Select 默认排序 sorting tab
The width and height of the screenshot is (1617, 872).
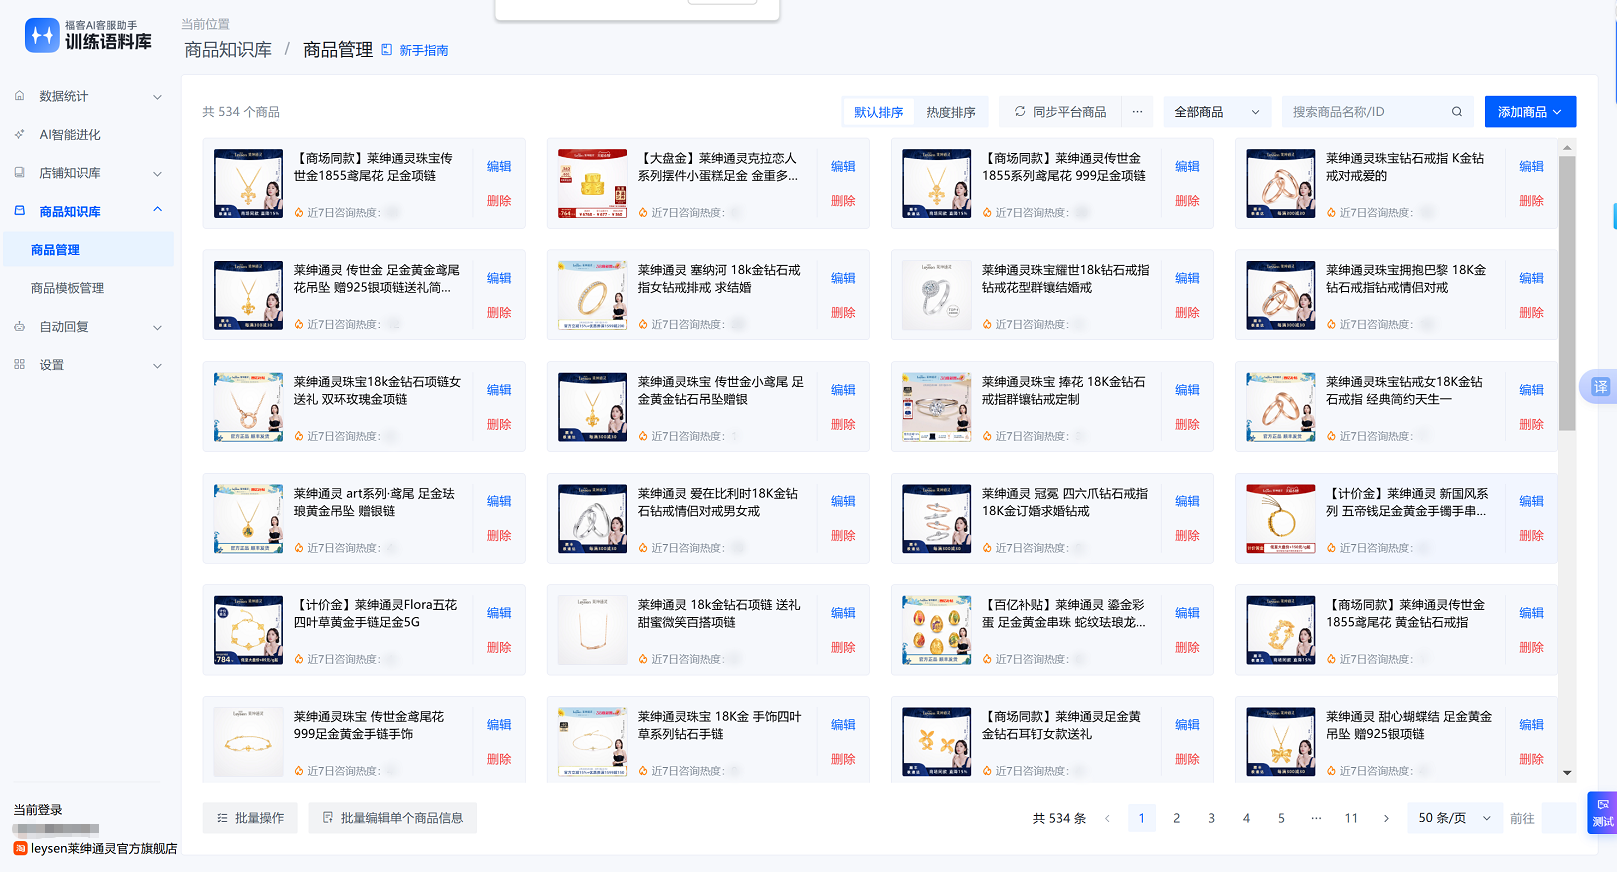[878, 112]
